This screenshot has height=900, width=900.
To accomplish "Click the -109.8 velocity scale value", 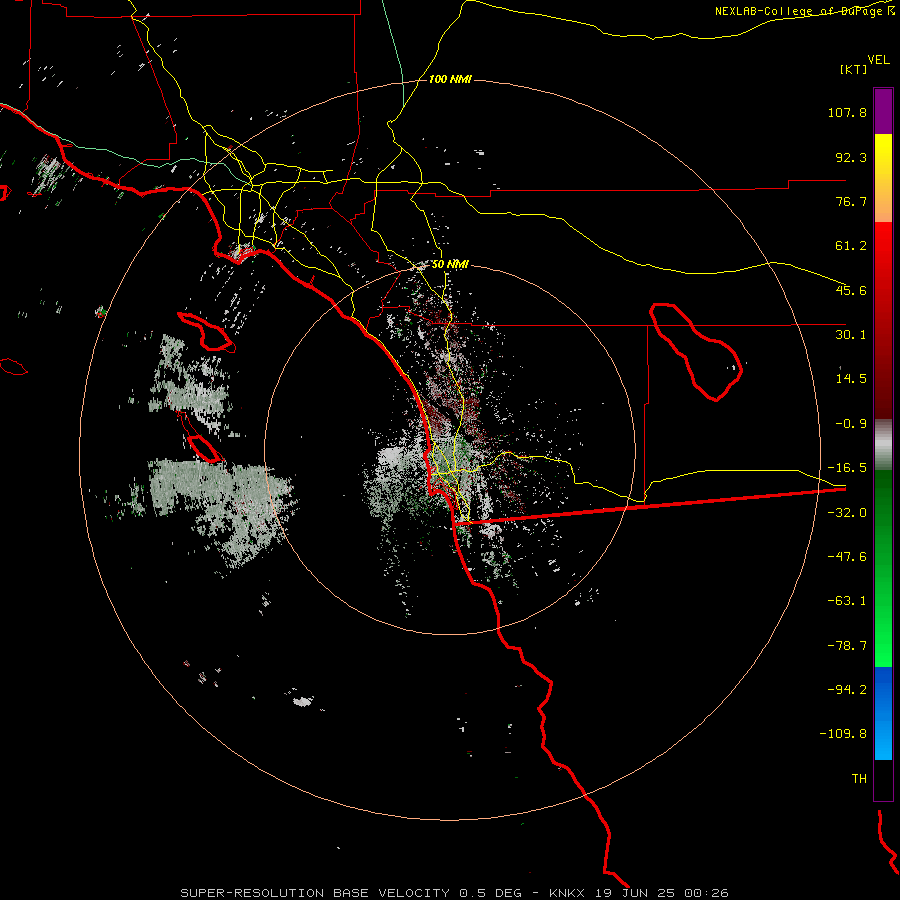I will pos(844,734).
